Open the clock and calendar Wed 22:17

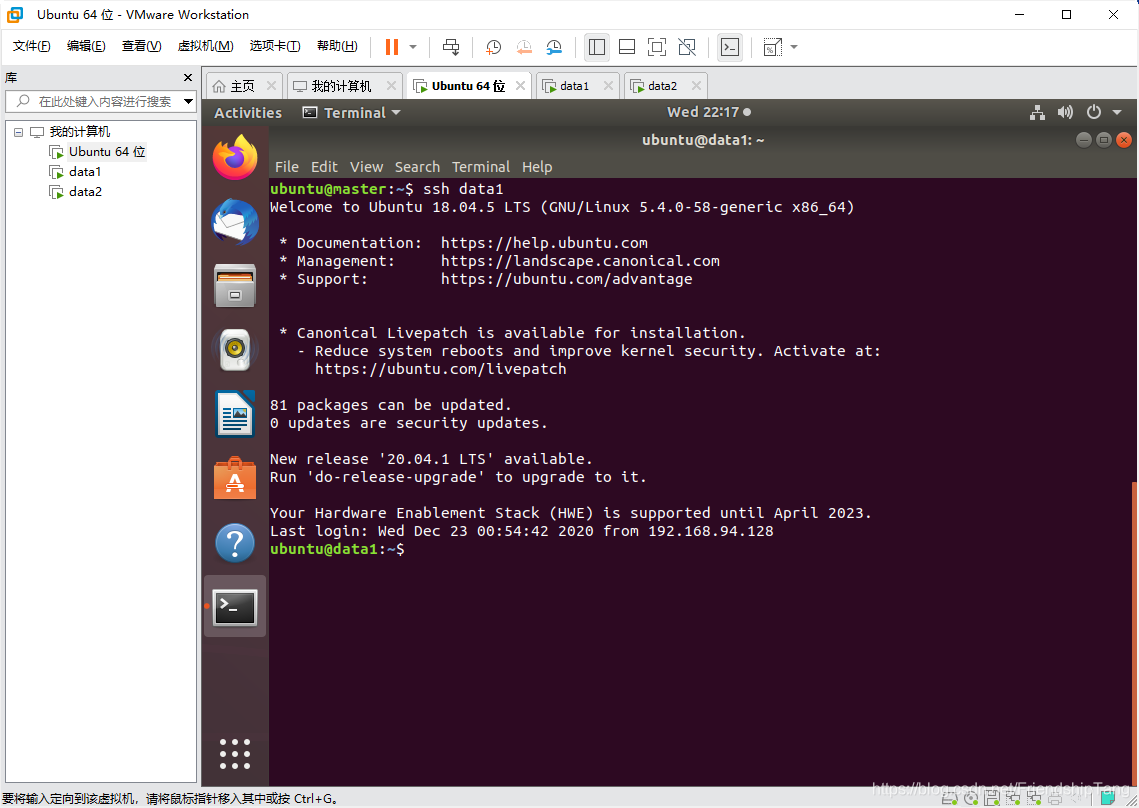[708, 112]
